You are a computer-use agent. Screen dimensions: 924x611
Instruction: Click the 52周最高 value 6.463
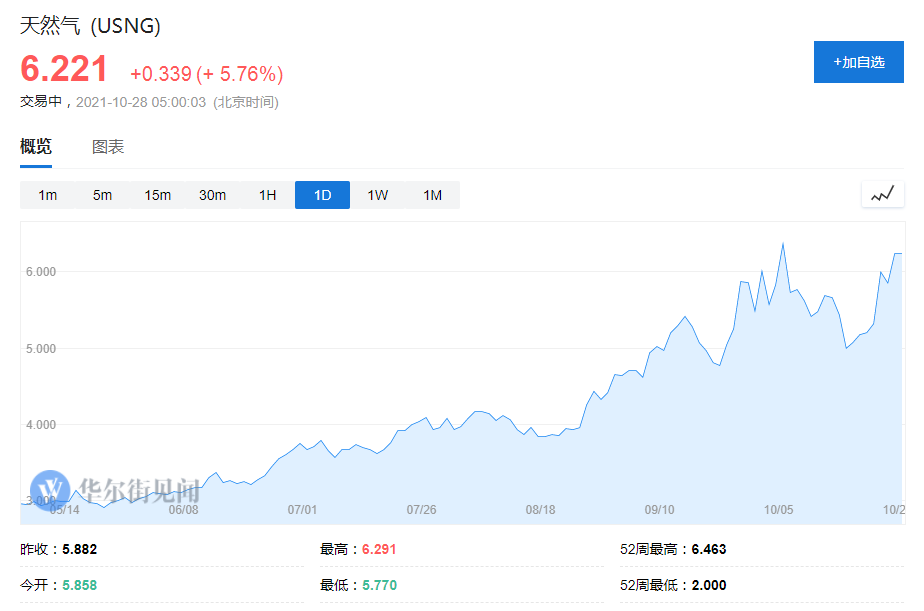pos(708,549)
